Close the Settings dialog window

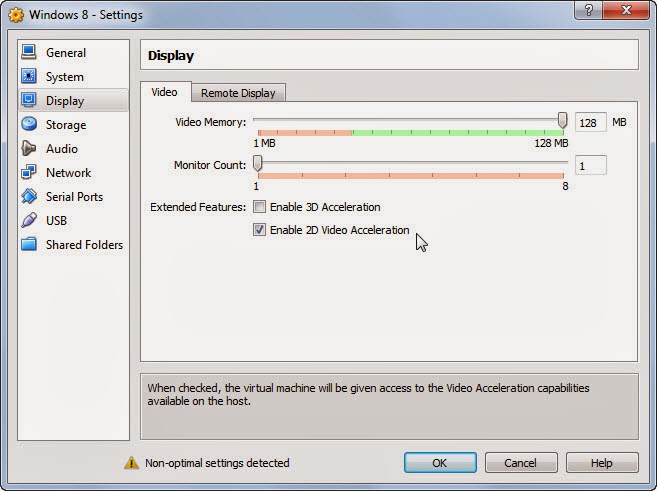[626, 10]
